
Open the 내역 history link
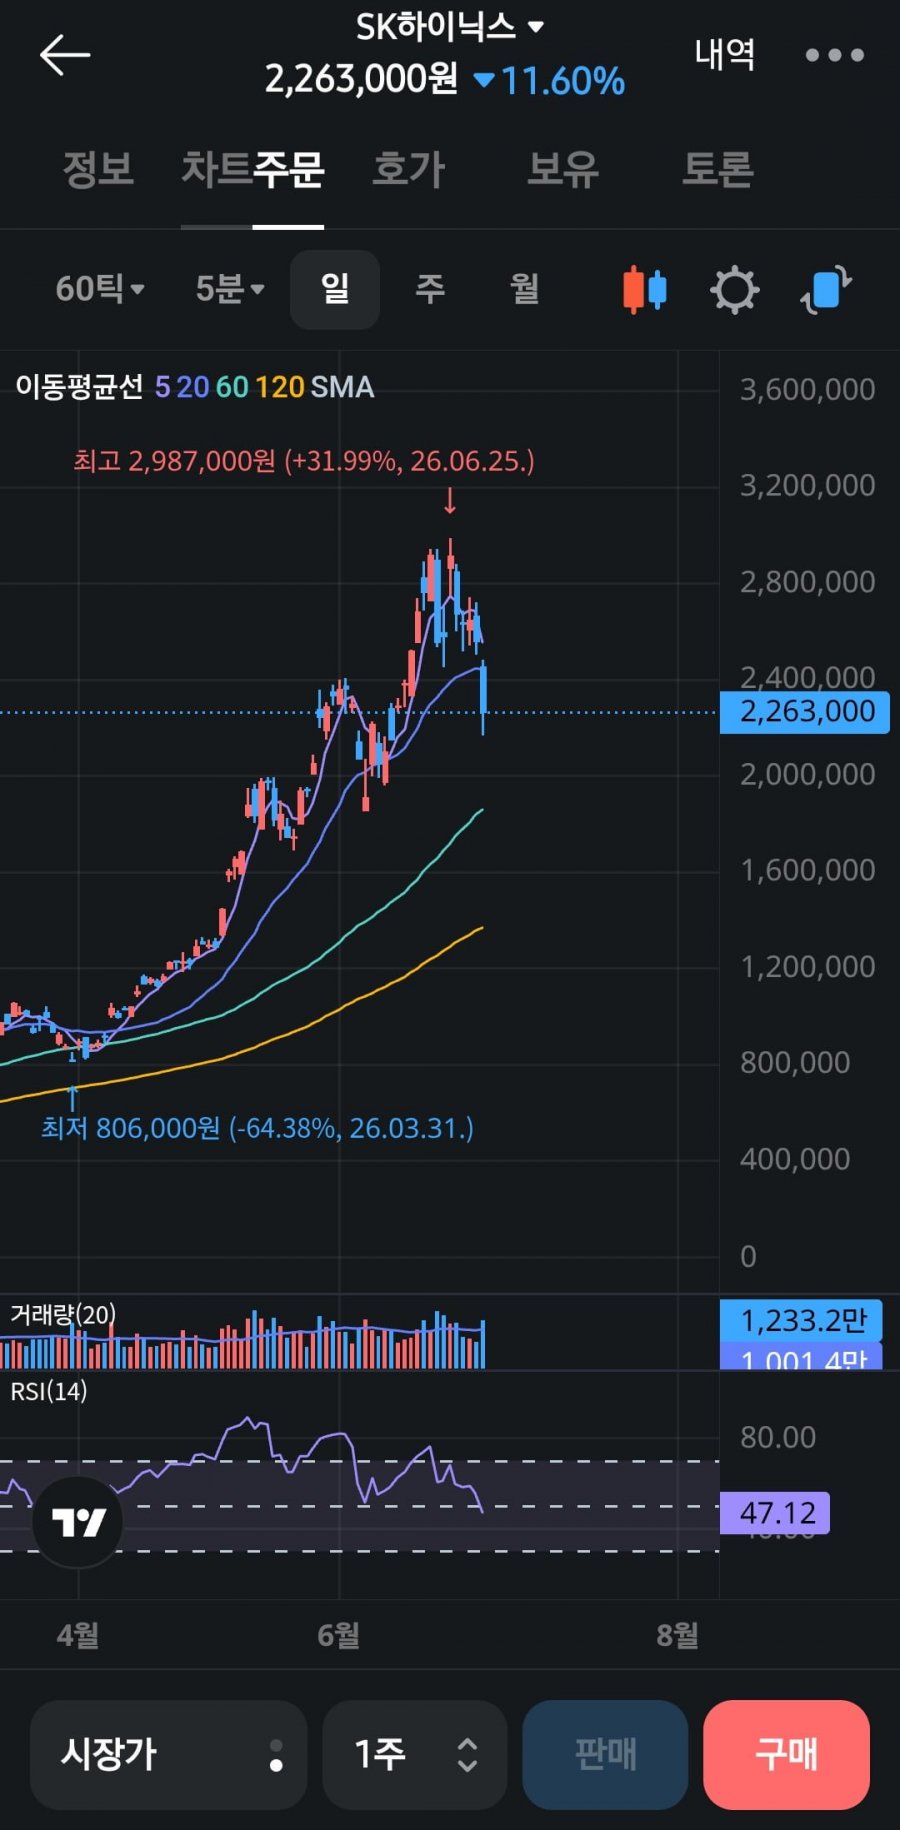(725, 54)
